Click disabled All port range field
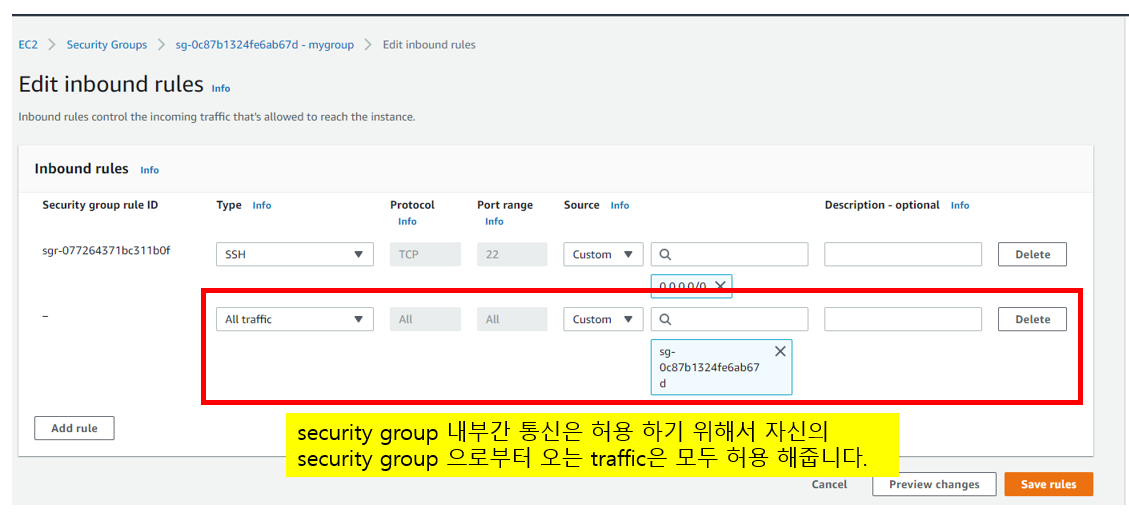The image size is (1129, 520). pos(512,319)
